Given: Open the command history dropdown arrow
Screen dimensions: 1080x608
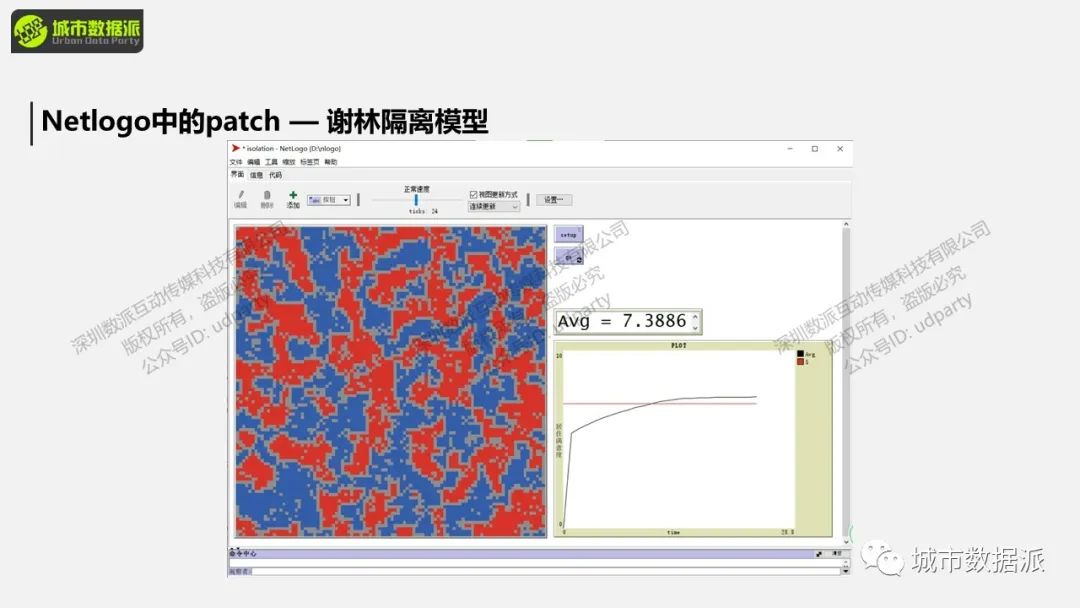Looking at the screenshot, I should click(846, 572).
